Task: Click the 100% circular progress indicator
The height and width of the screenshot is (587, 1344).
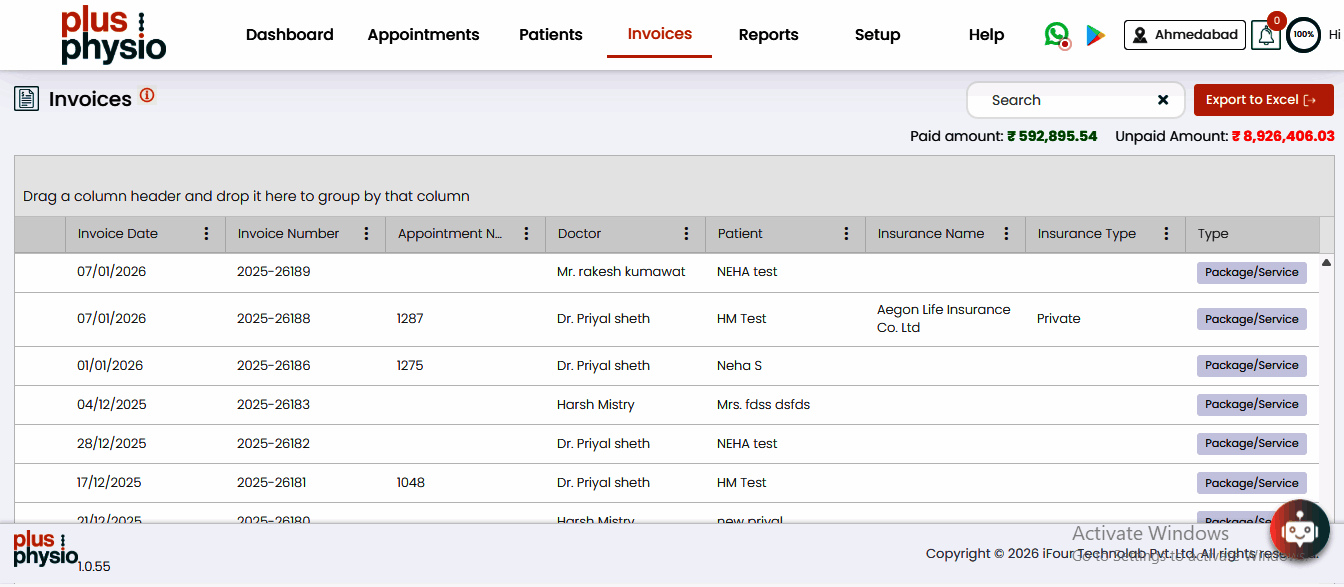Action: click(1303, 35)
